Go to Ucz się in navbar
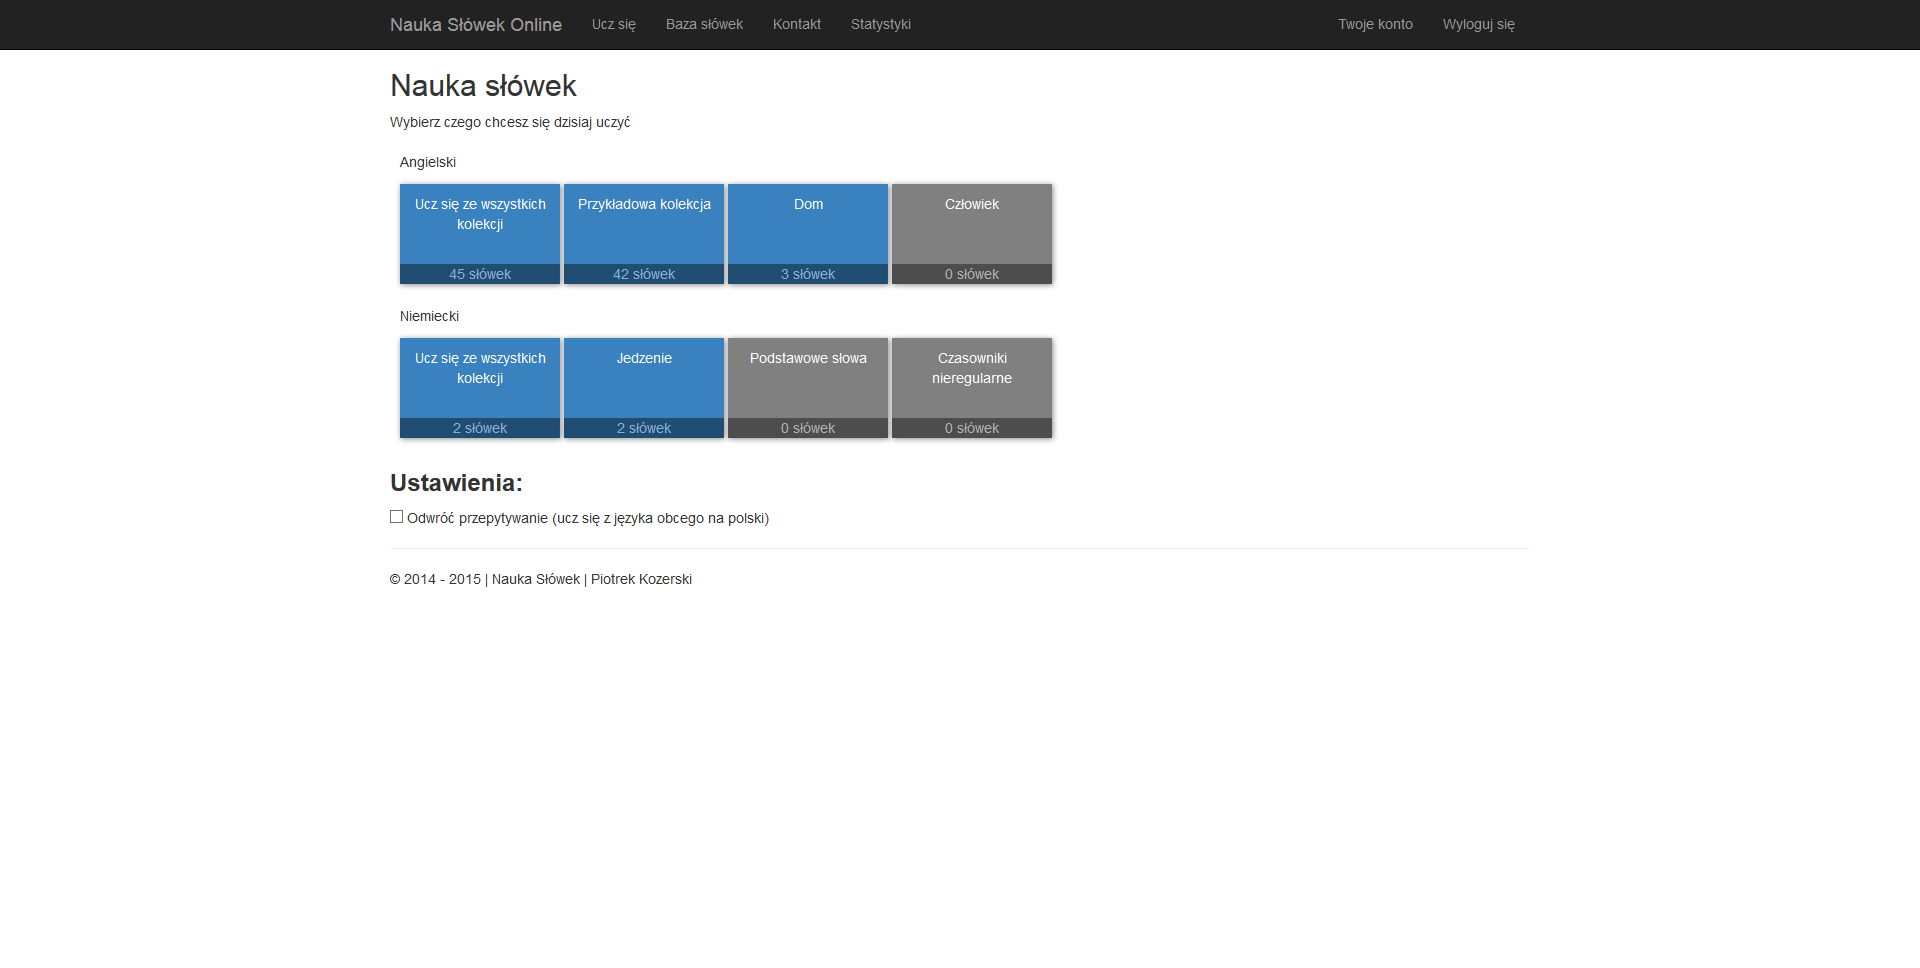The image size is (1920, 968). [613, 25]
